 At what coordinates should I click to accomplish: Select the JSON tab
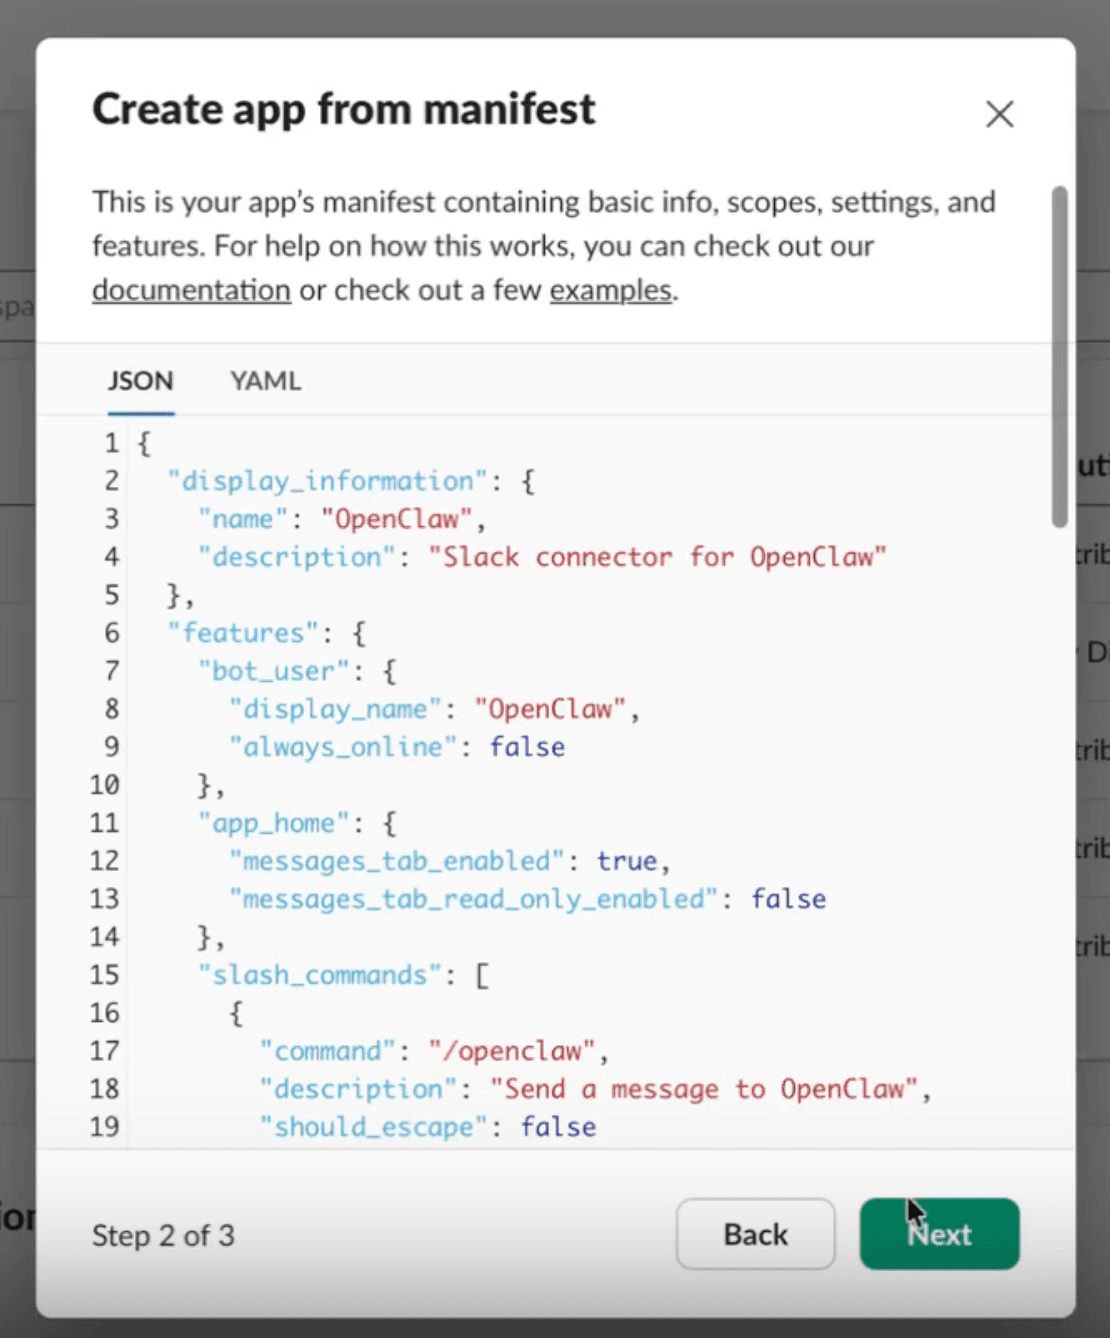140,381
